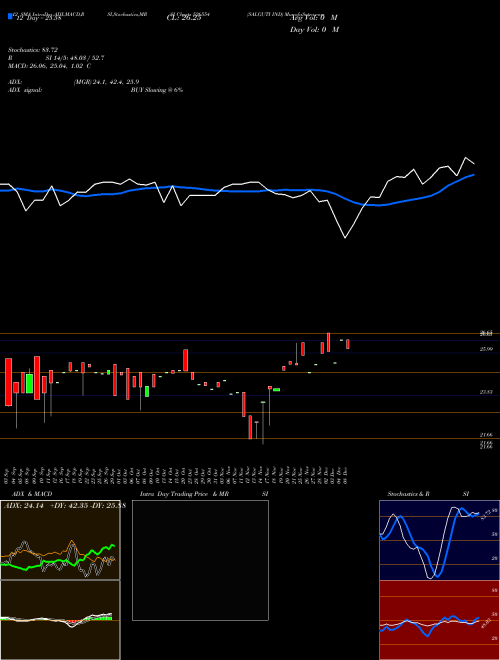Open the MACD histogram panel below ADX
The height and width of the screenshot is (660, 500).
[x=60, y=620]
